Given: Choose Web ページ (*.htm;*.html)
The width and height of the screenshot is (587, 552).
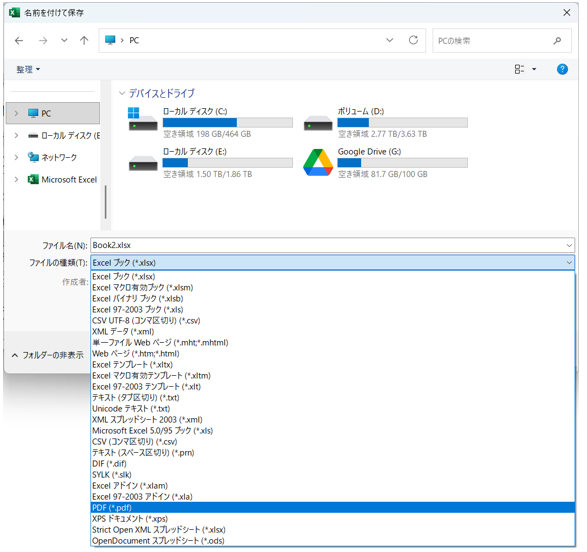Looking at the screenshot, I should (x=333, y=354).
